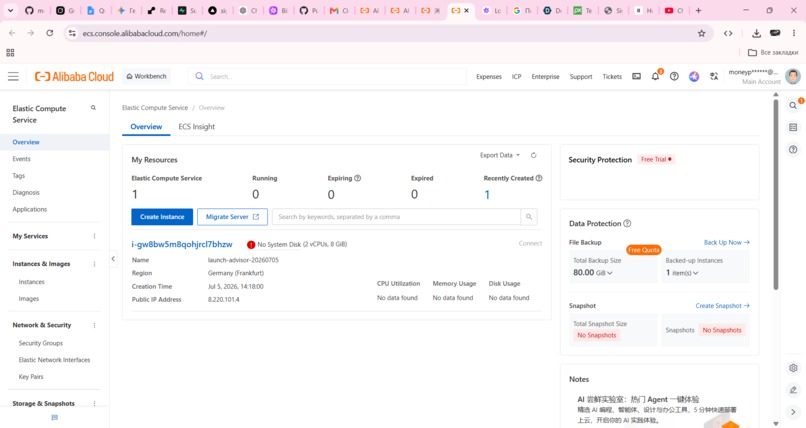Open right rail help circle icon

(x=793, y=150)
